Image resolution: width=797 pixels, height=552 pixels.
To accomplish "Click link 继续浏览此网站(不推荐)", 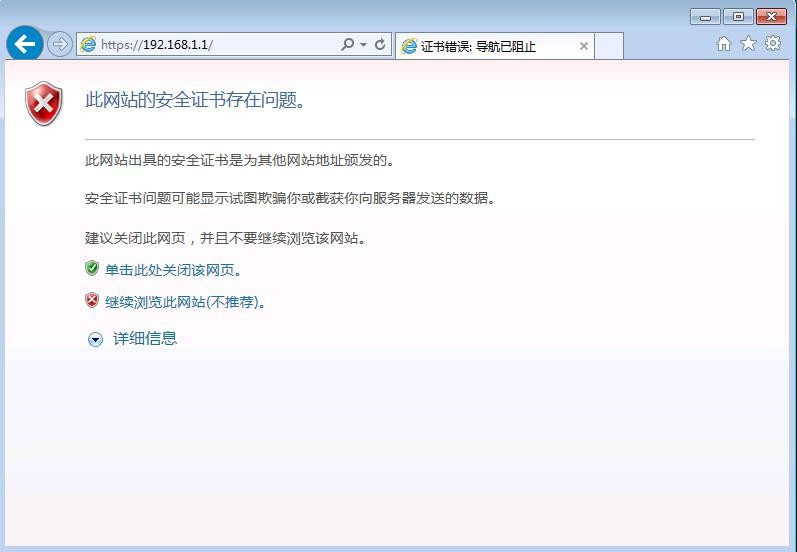I will pos(185,302).
